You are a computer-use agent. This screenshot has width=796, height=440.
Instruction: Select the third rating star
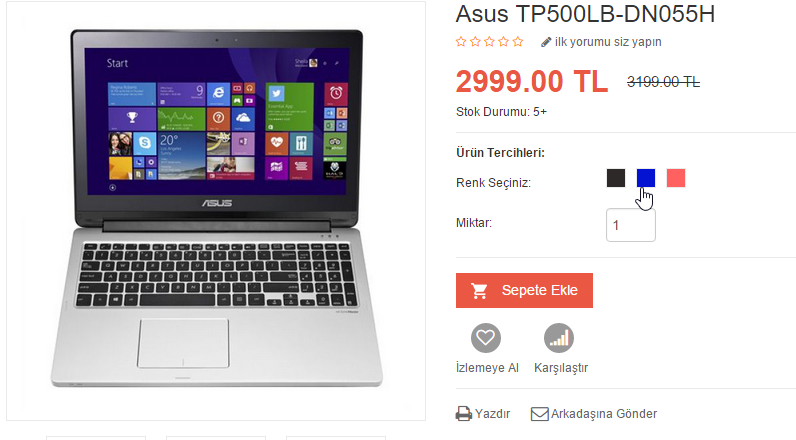(x=489, y=42)
